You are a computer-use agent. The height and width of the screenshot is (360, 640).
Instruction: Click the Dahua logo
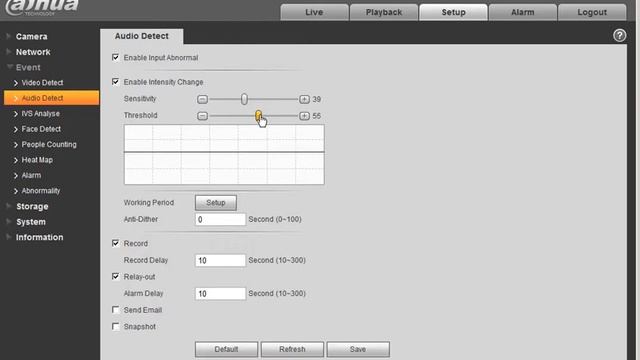click(42, 7)
